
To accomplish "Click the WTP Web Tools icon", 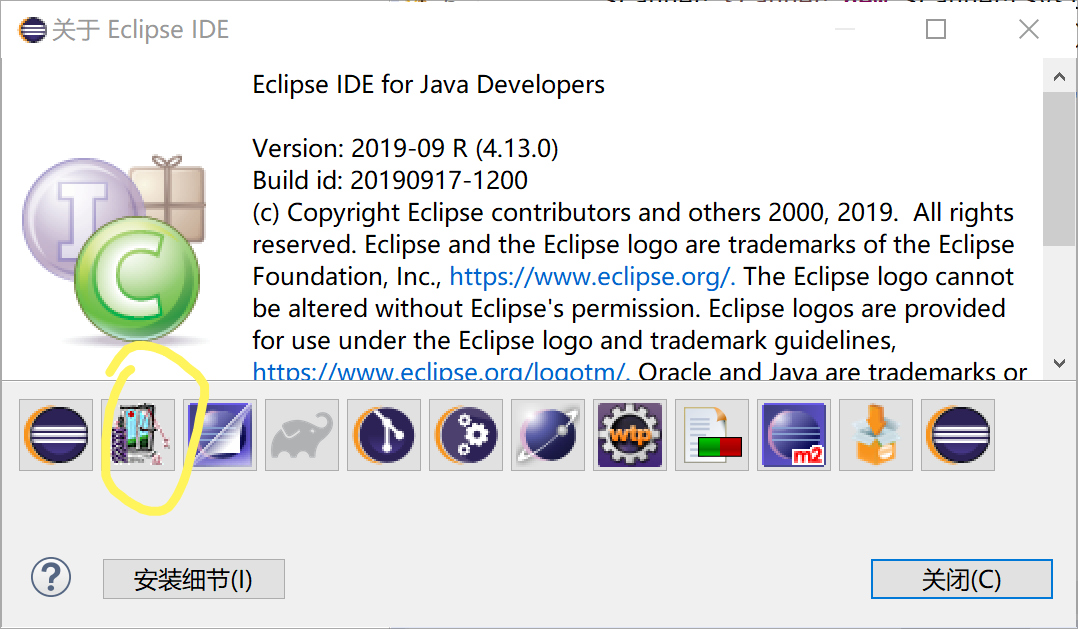I will pos(629,435).
